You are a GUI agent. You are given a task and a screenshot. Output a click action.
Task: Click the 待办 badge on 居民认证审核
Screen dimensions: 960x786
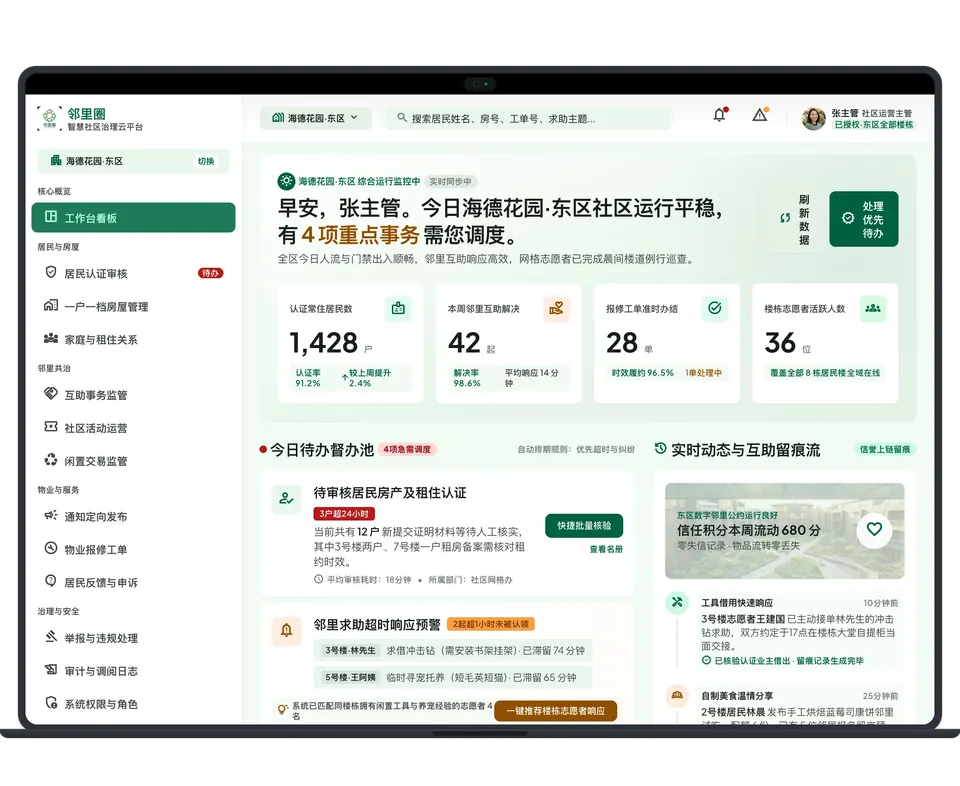tap(210, 273)
